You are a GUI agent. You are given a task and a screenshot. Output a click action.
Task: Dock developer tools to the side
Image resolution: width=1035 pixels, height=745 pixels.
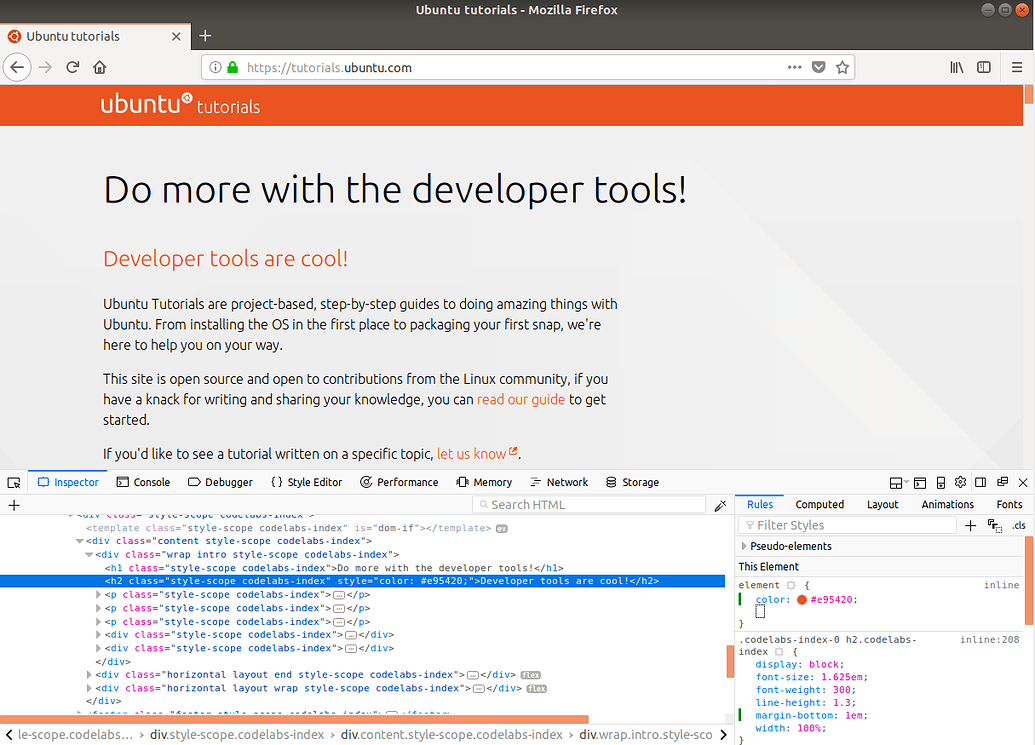[x=980, y=483]
